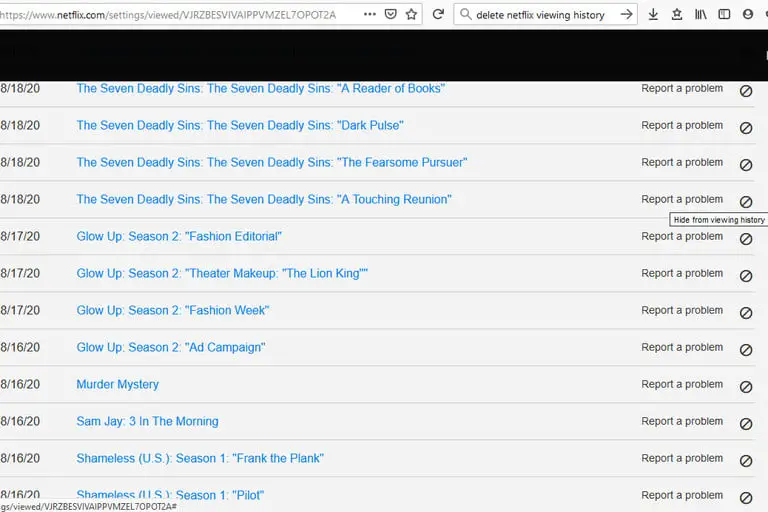Open Shameless Season 1 "Pilot" link
Screen dimensions: 768x512
170,495
